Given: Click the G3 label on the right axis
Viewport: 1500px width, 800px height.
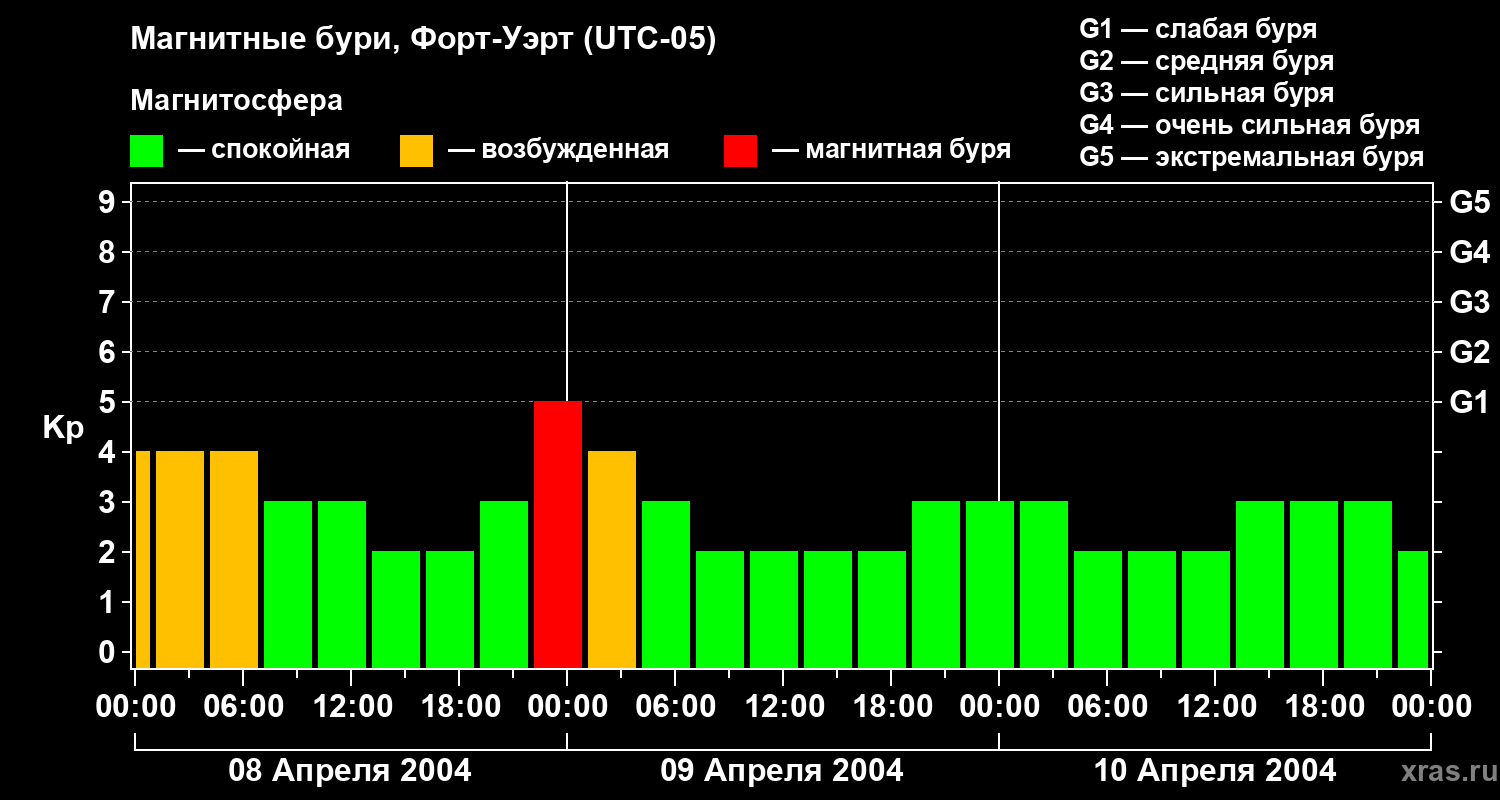Looking at the screenshot, I should tap(1469, 302).
